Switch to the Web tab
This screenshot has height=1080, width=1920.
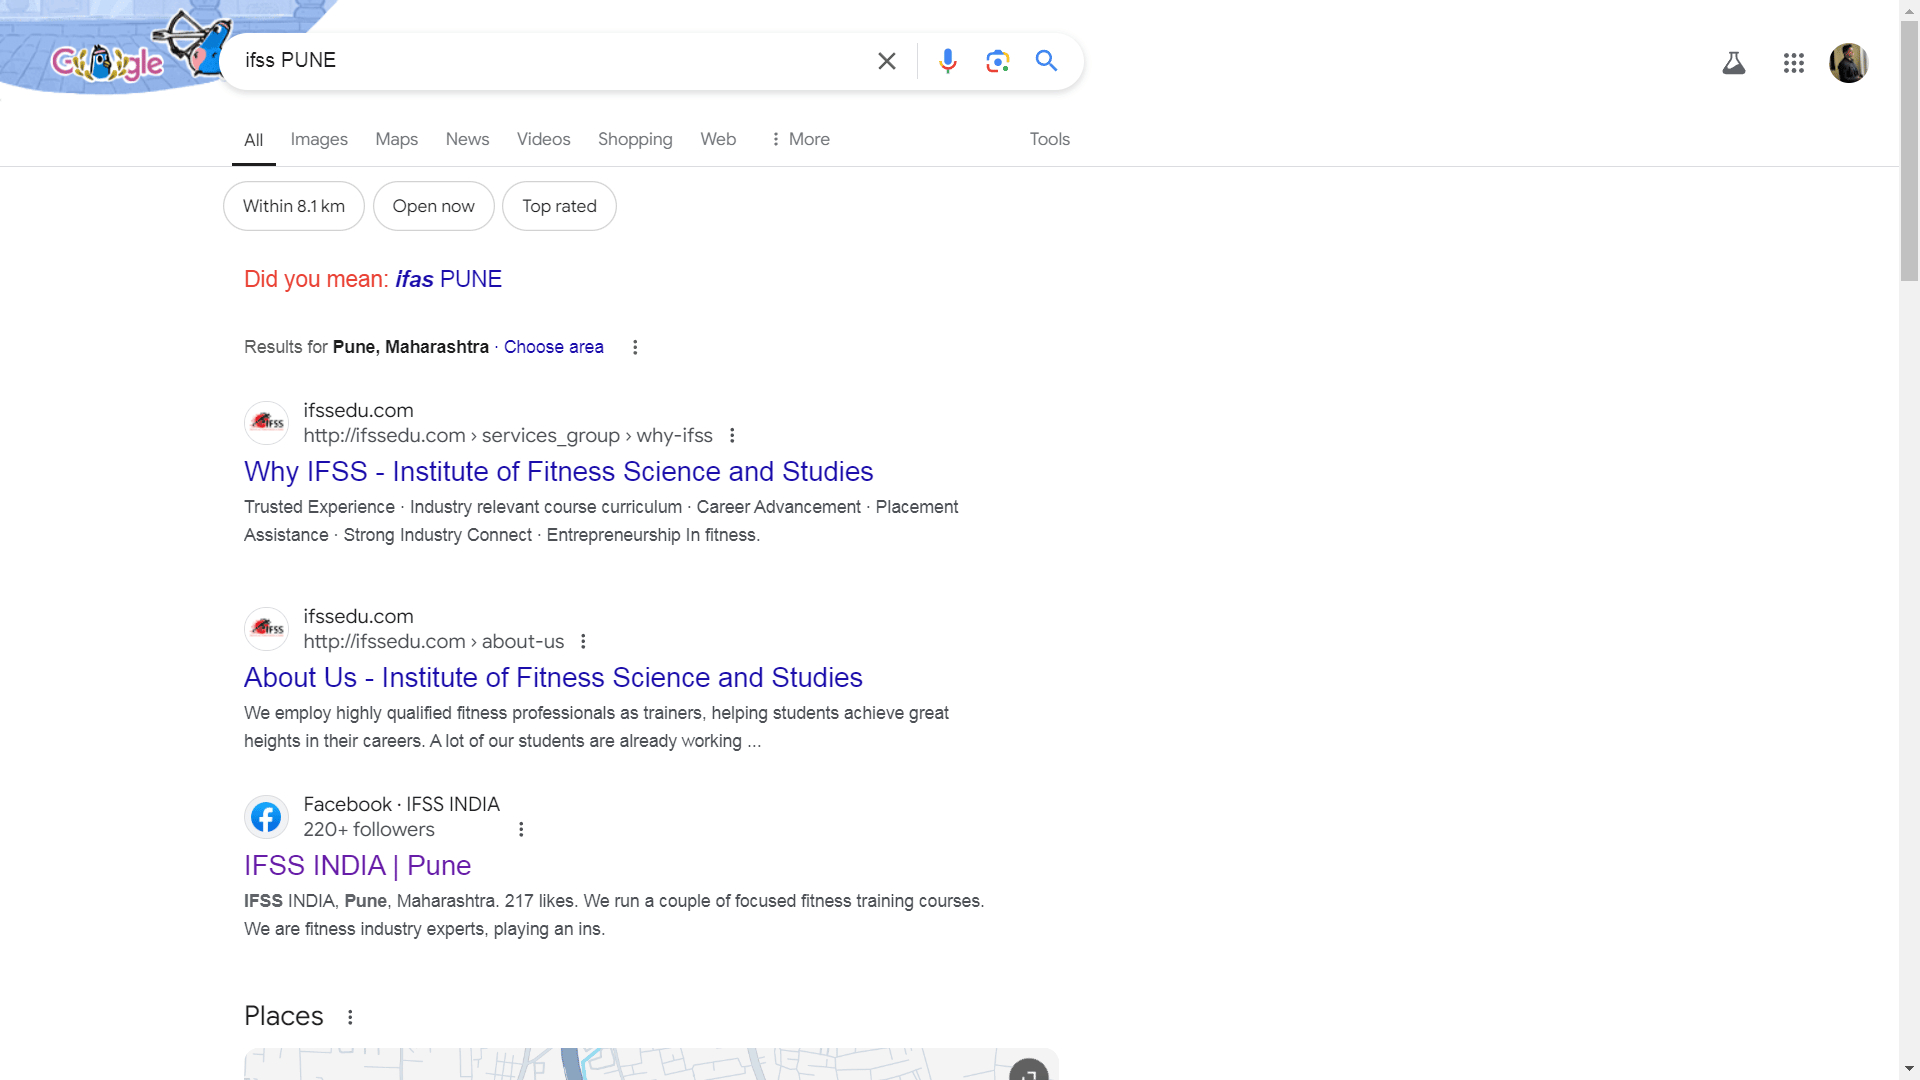[718, 139]
